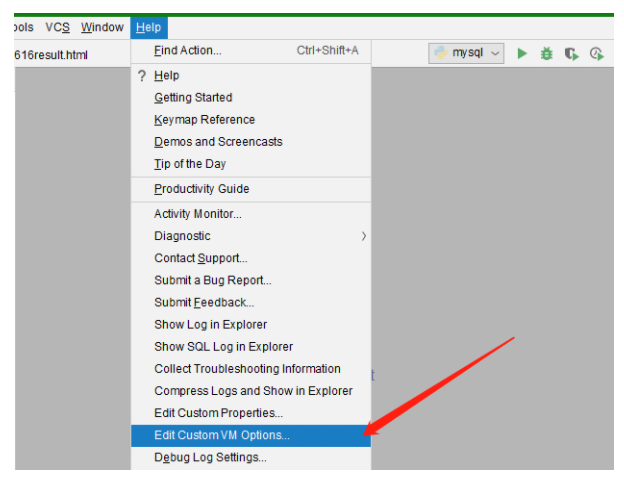The image size is (624, 485).
Task: Click the Profile run icon
Action: (596, 53)
